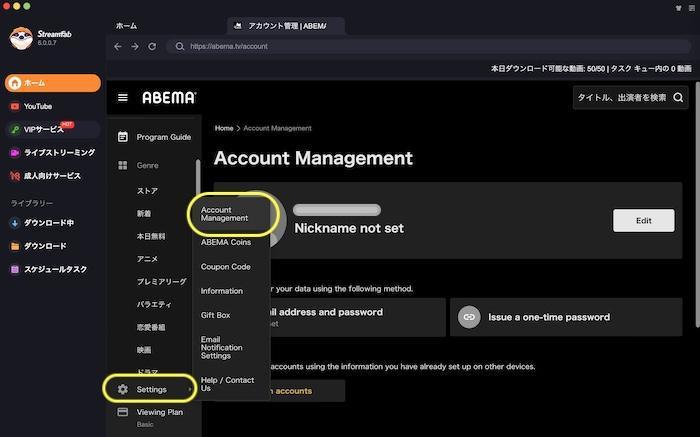Viewport: 700px width, 437px height.
Task: Click the top-right menu icon in title bar
Action: click(692, 8)
